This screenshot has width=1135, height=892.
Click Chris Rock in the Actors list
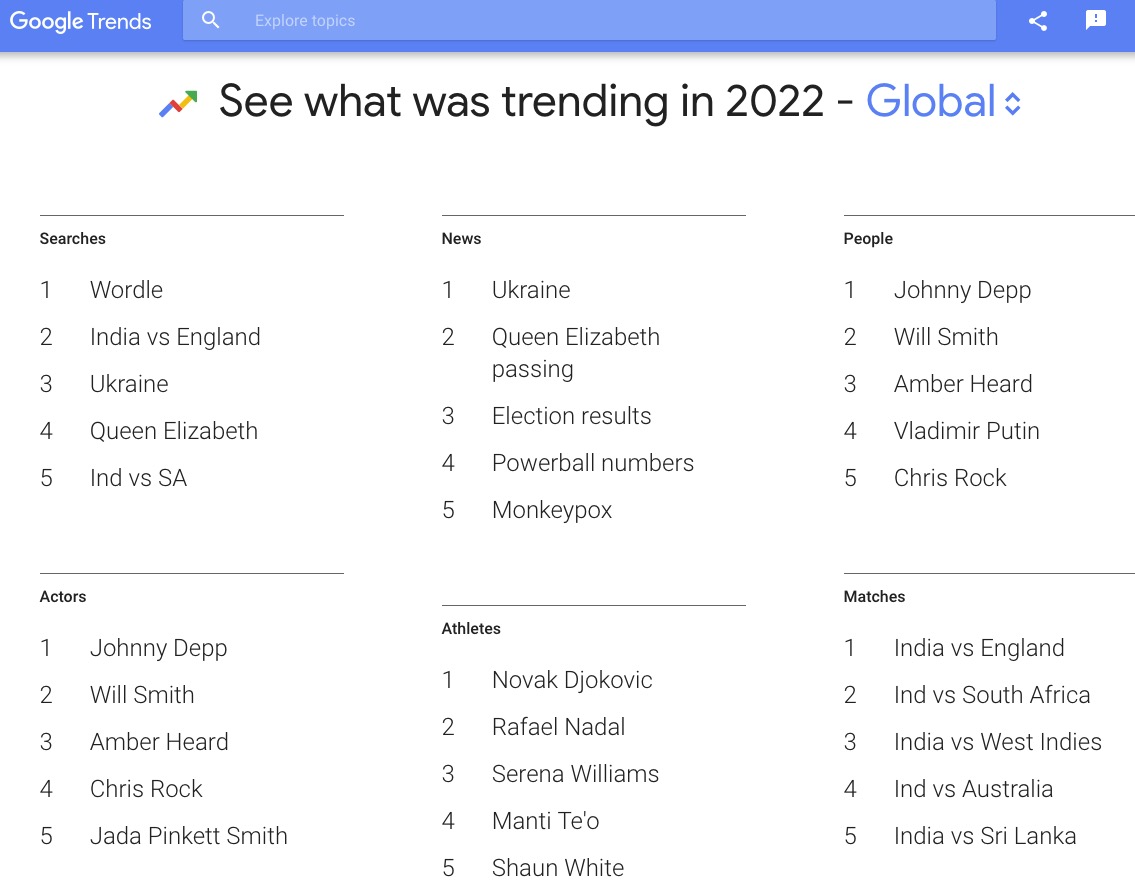(x=146, y=788)
